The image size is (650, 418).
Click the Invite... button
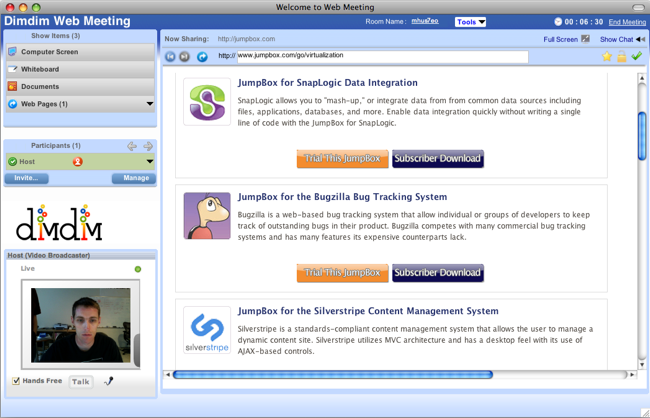[27, 178]
